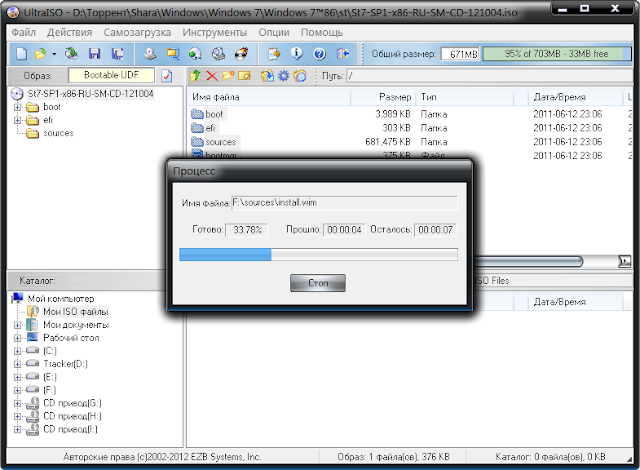Select St7-SP1-x86-RU-SM-CD-121004 root node
This screenshot has width=640, height=470.
pyautogui.click(x=90, y=94)
